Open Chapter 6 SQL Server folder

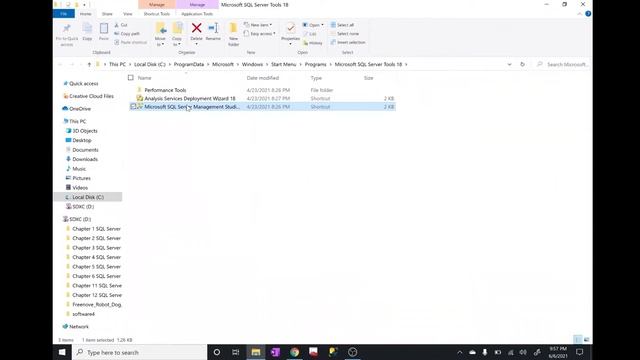point(96,276)
